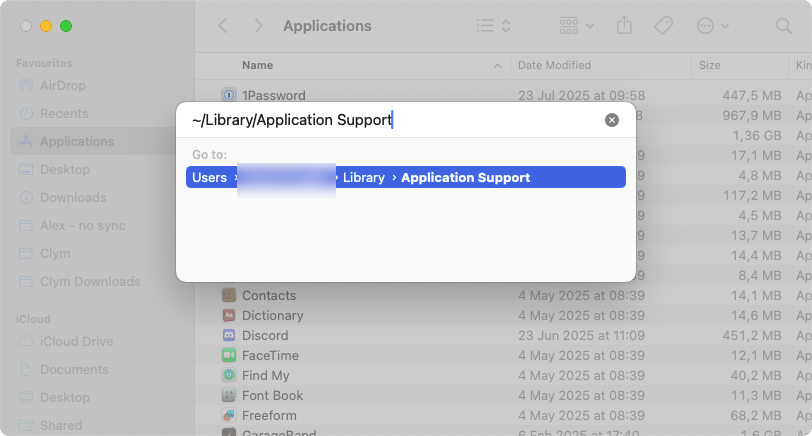This screenshot has height=436, width=812.
Task: Click the Discord app icon
Action: pos(228,336)
